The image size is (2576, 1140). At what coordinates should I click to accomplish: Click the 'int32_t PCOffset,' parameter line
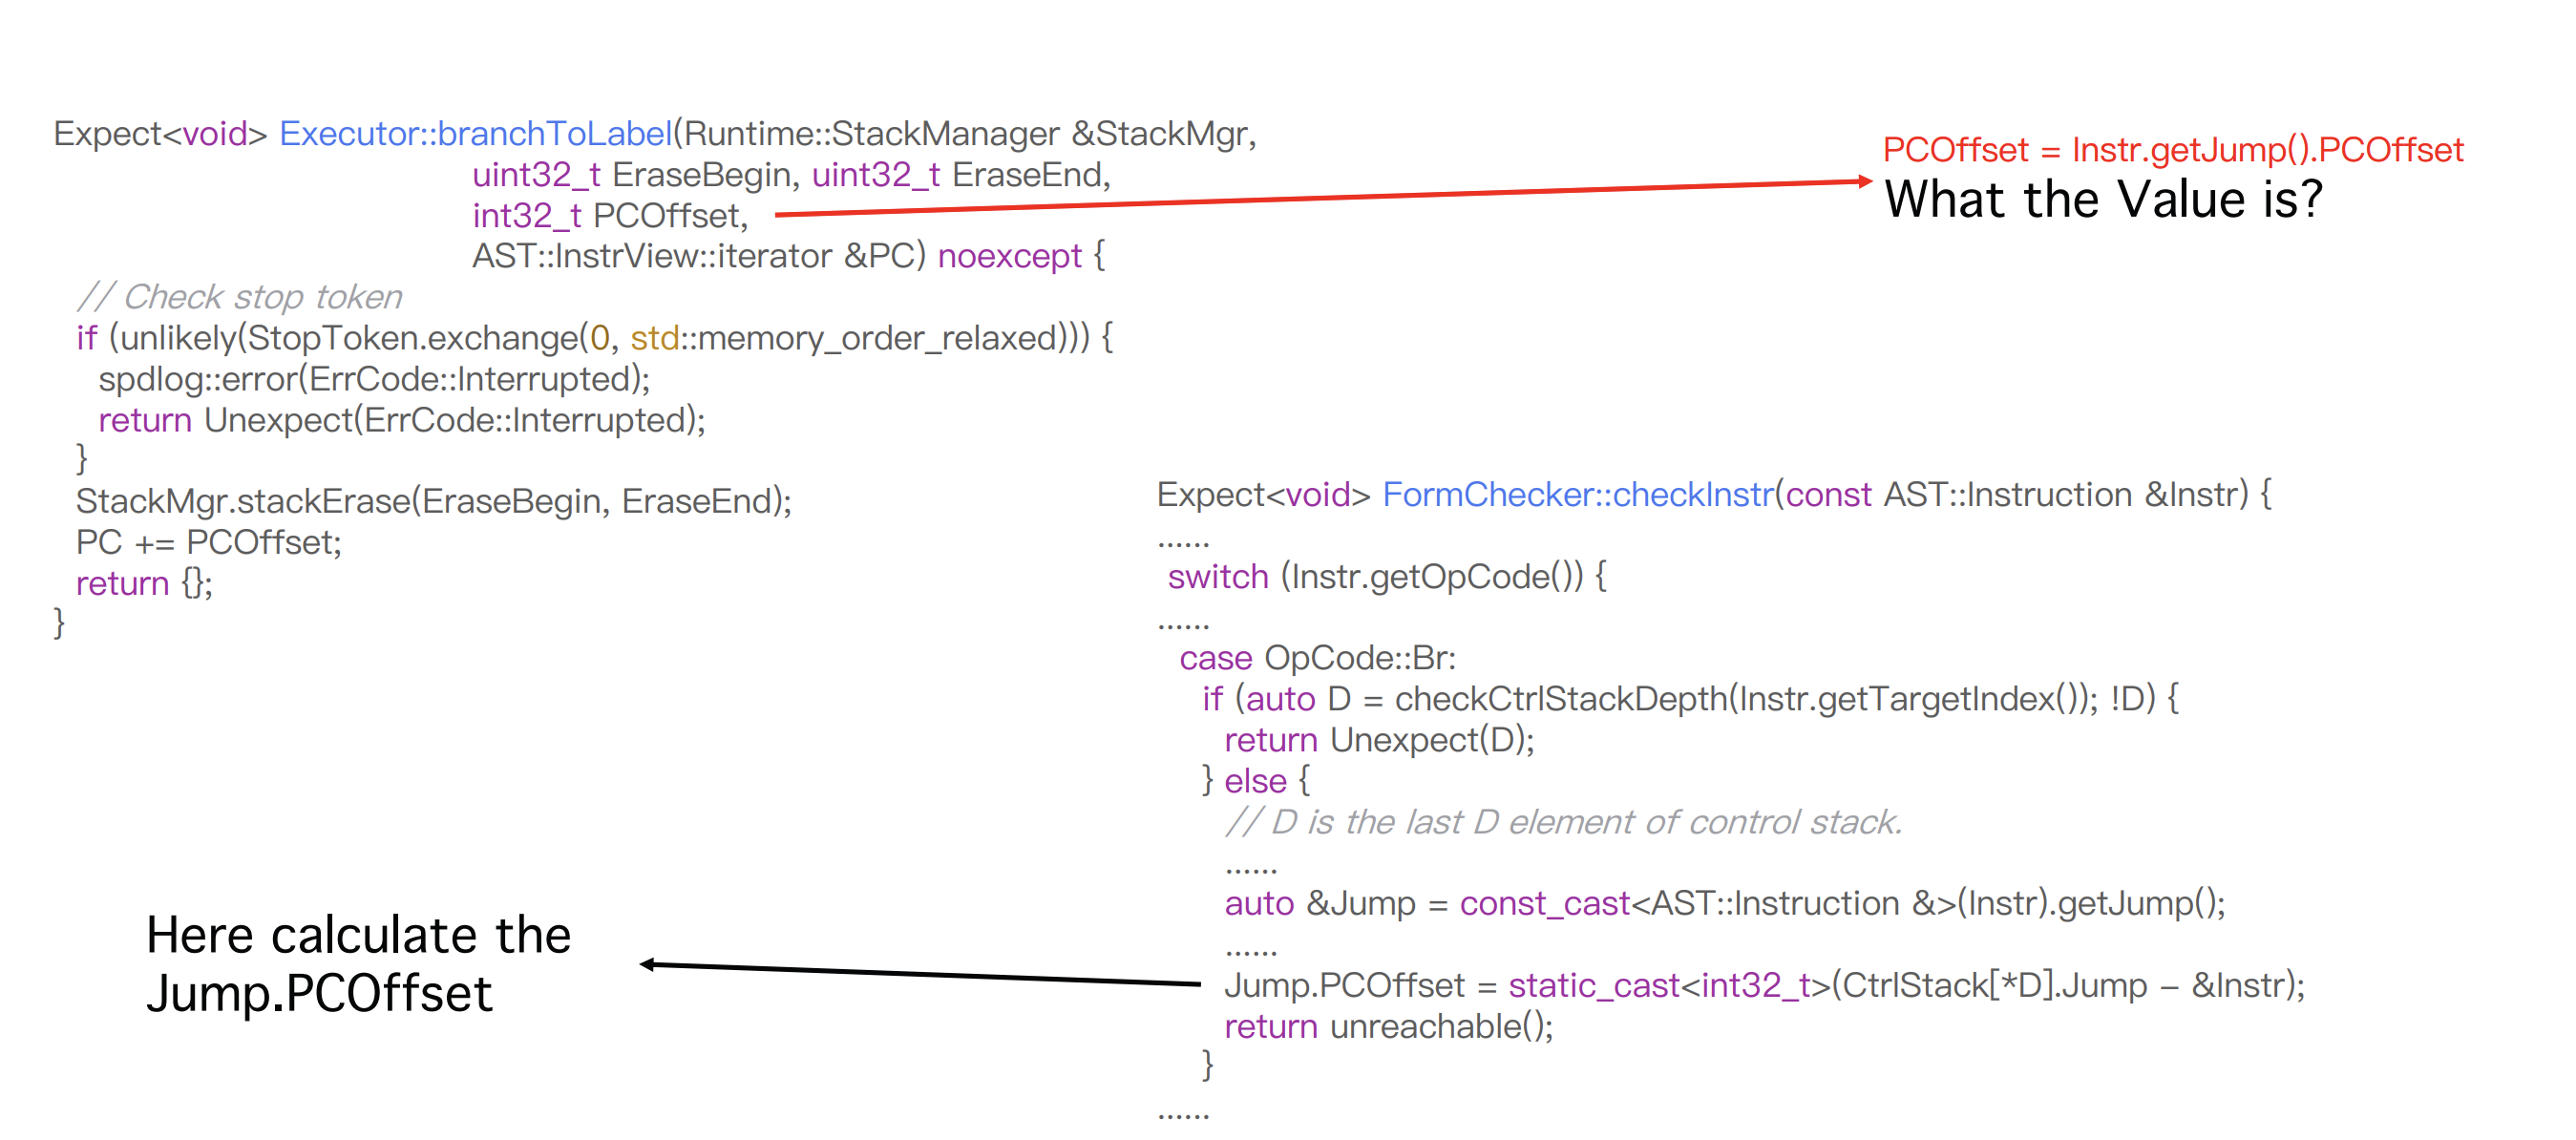pyautogui.click(x=610, y=215)
